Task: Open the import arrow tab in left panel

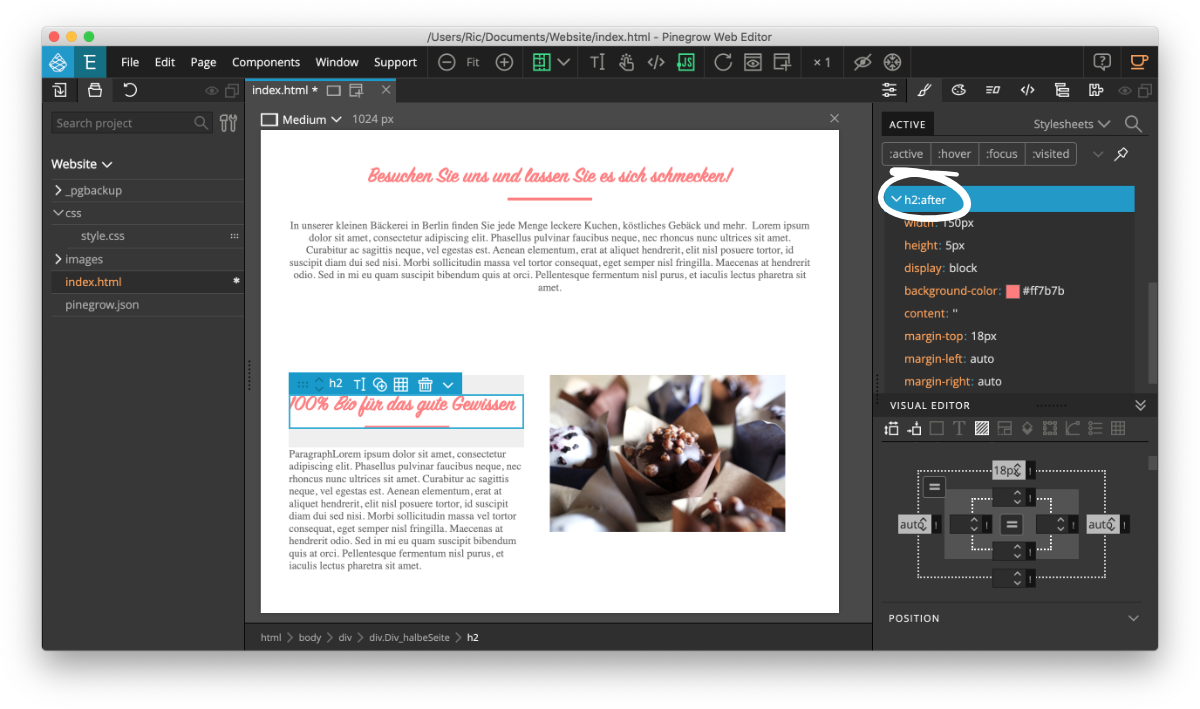Action: click(x=60, y=90)
